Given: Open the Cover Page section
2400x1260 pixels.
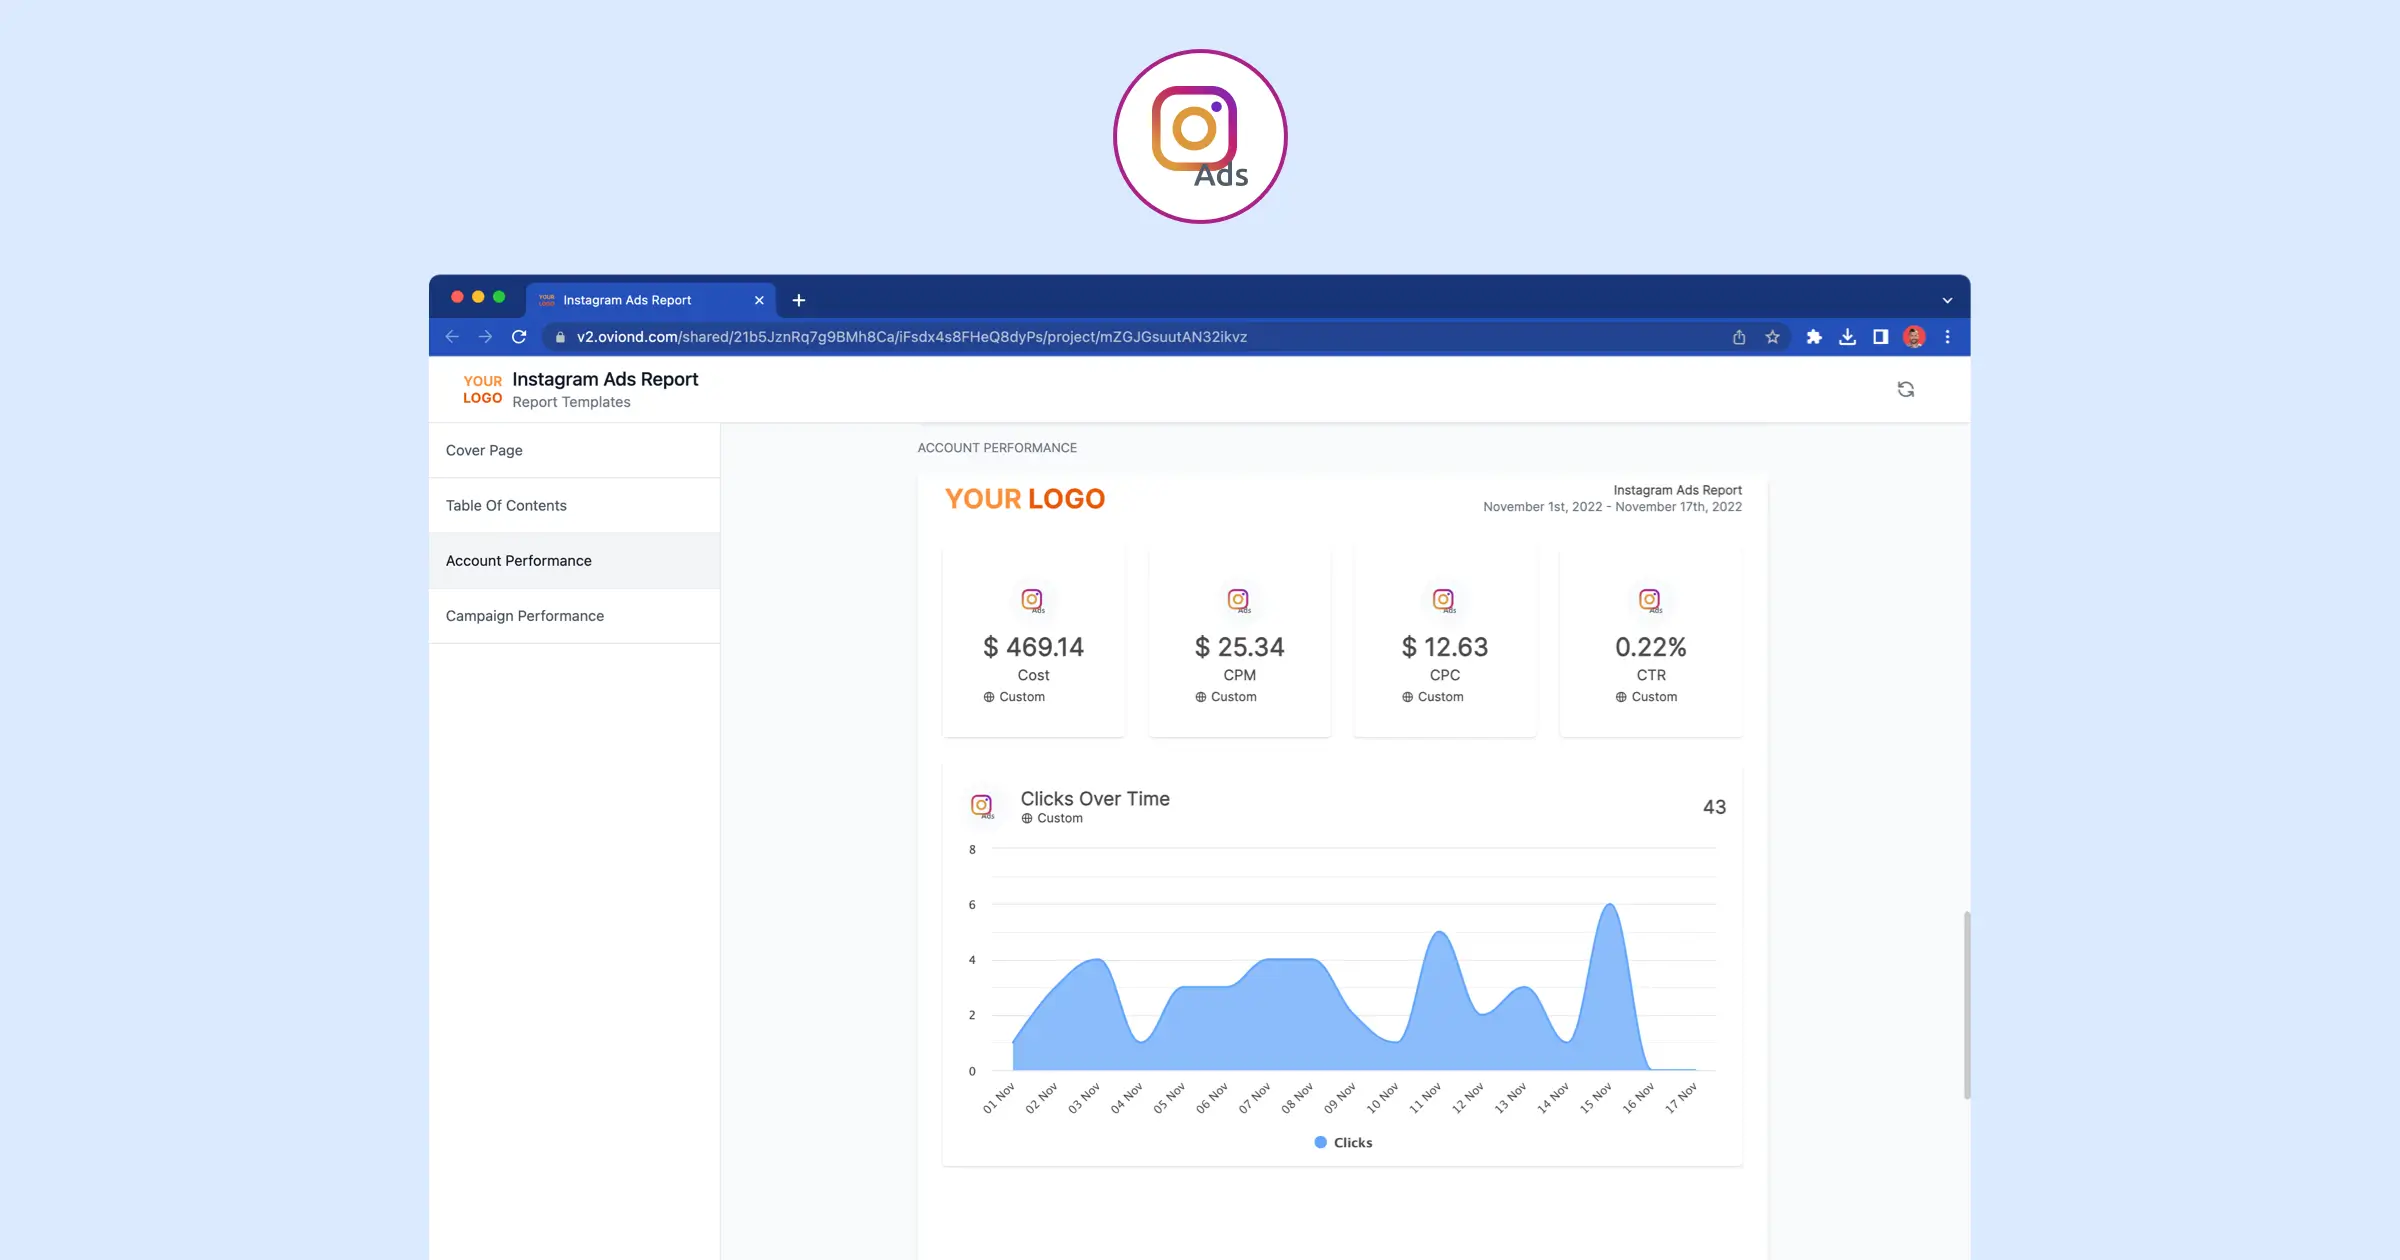Looking at the screenshot, I should tap(574, 450).
